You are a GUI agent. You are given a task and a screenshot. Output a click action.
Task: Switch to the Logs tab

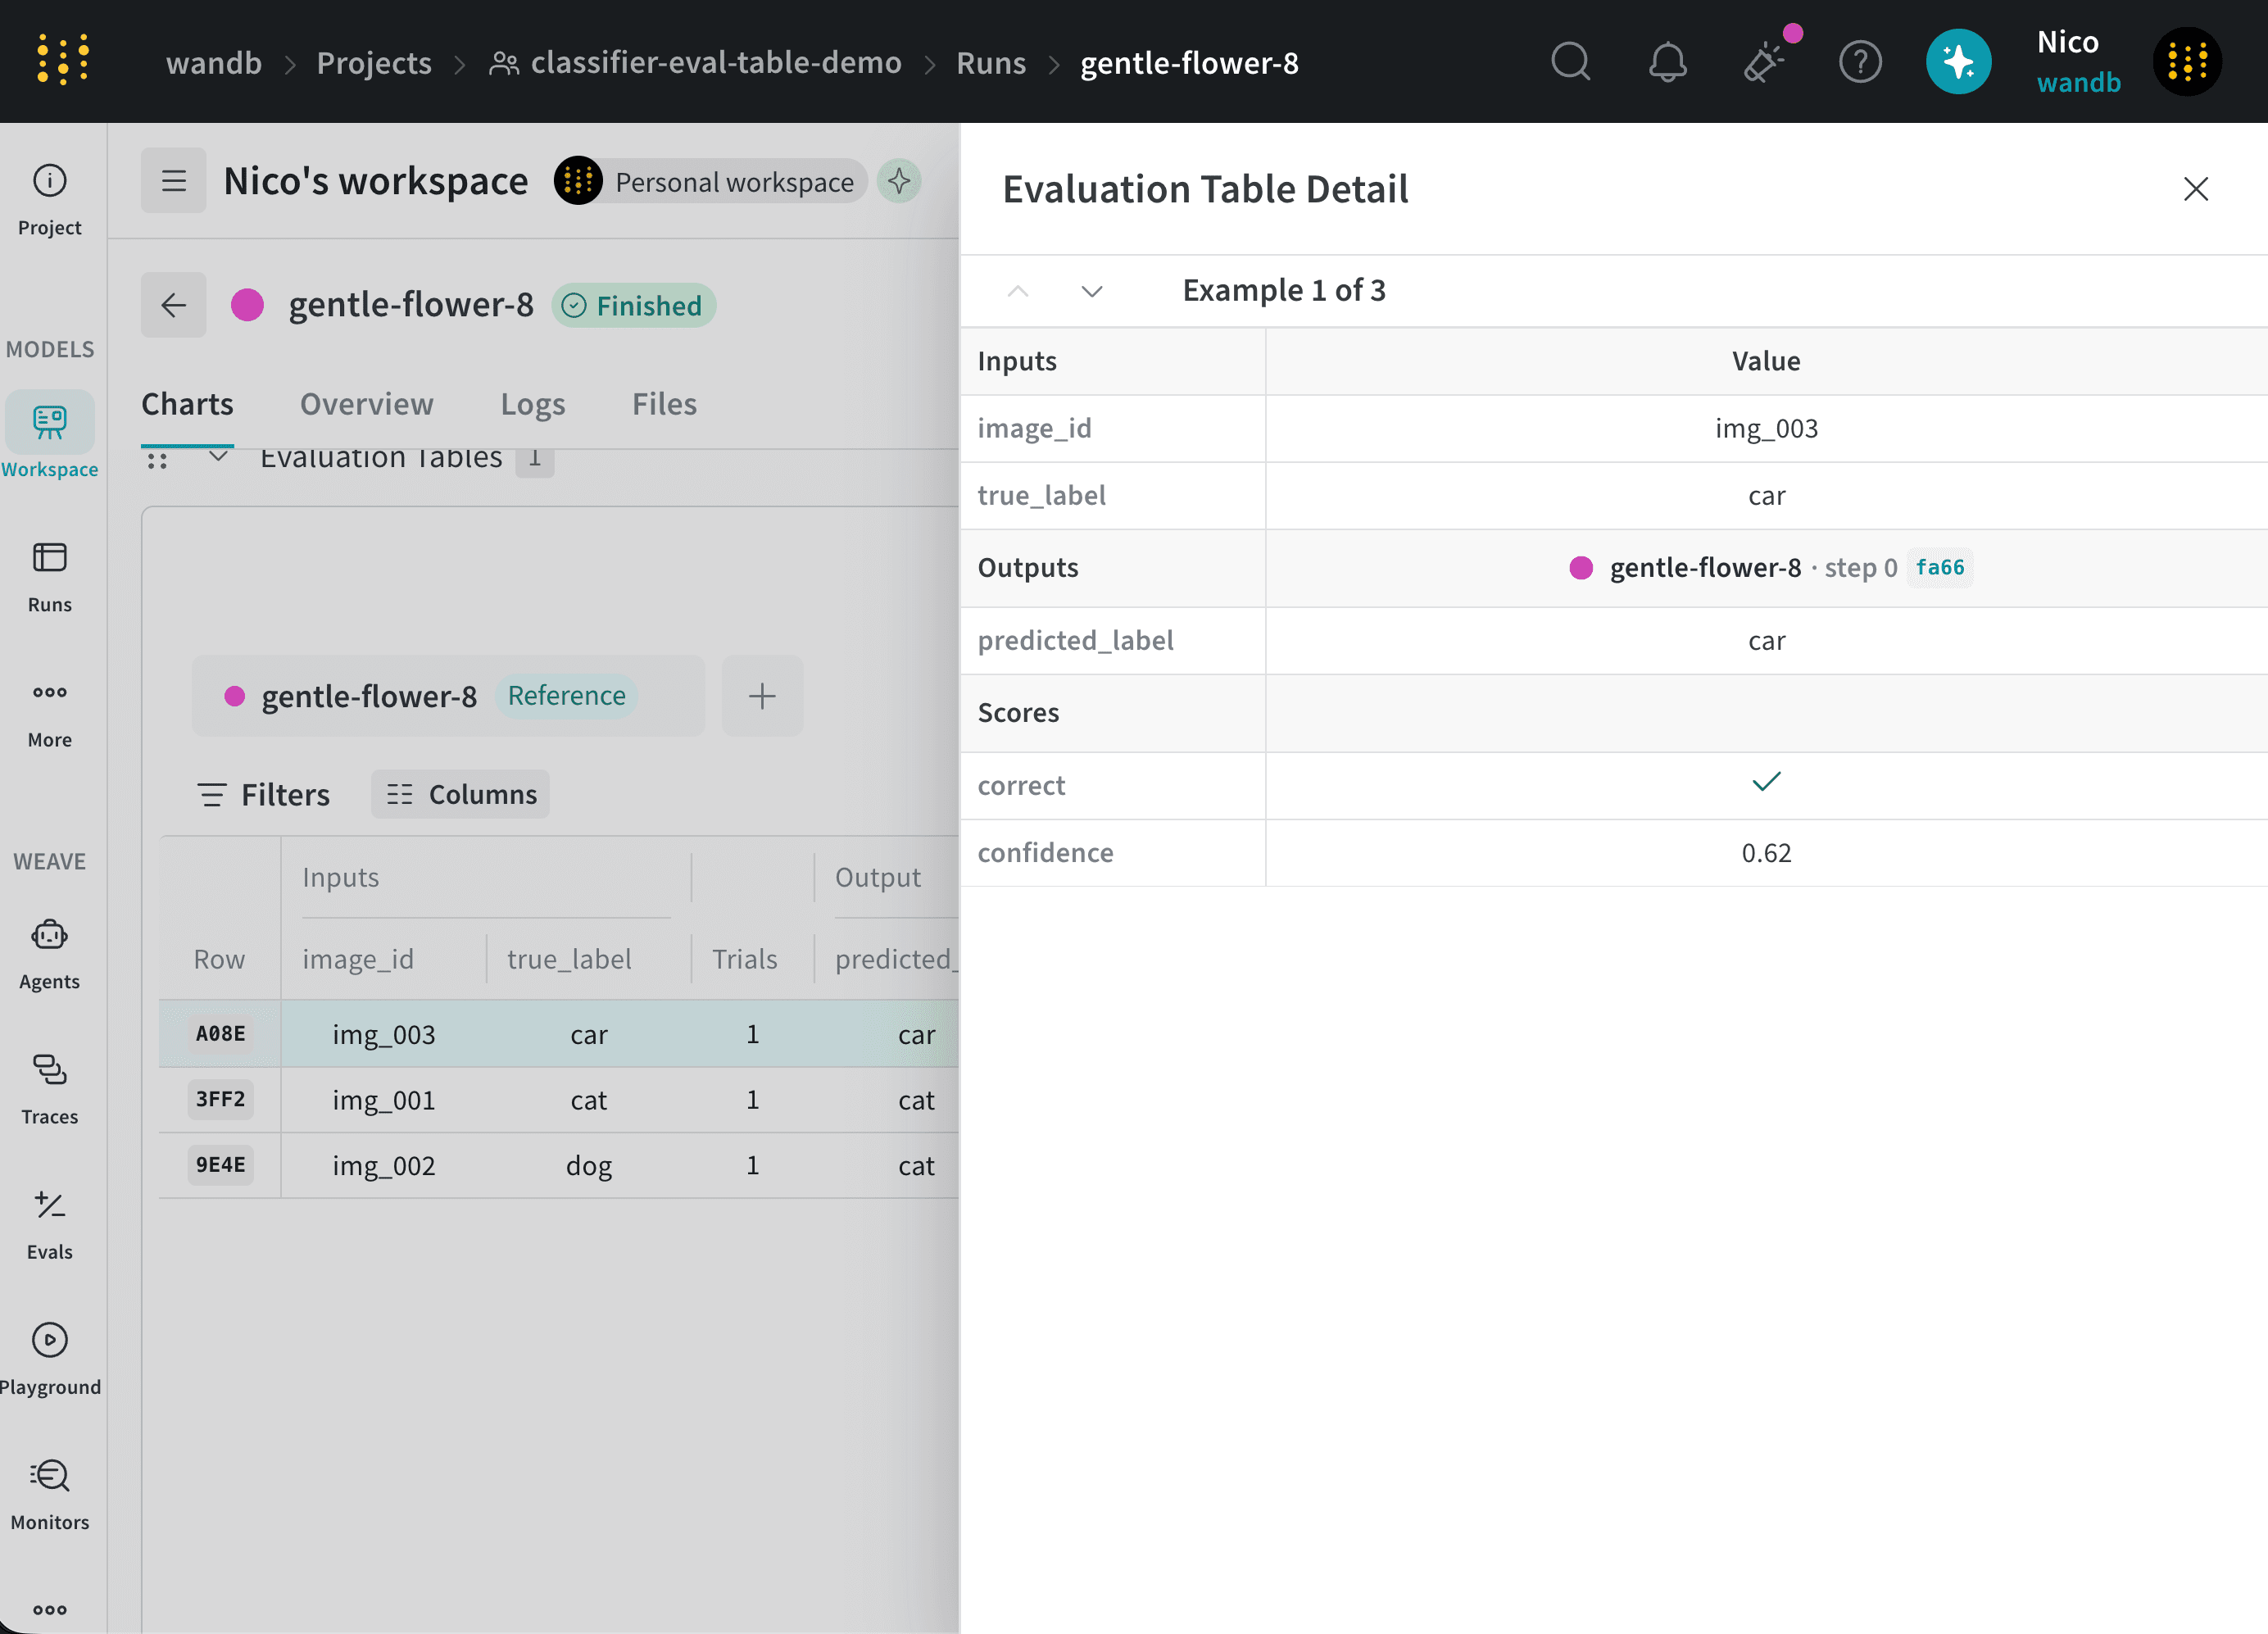pos(533,404)
